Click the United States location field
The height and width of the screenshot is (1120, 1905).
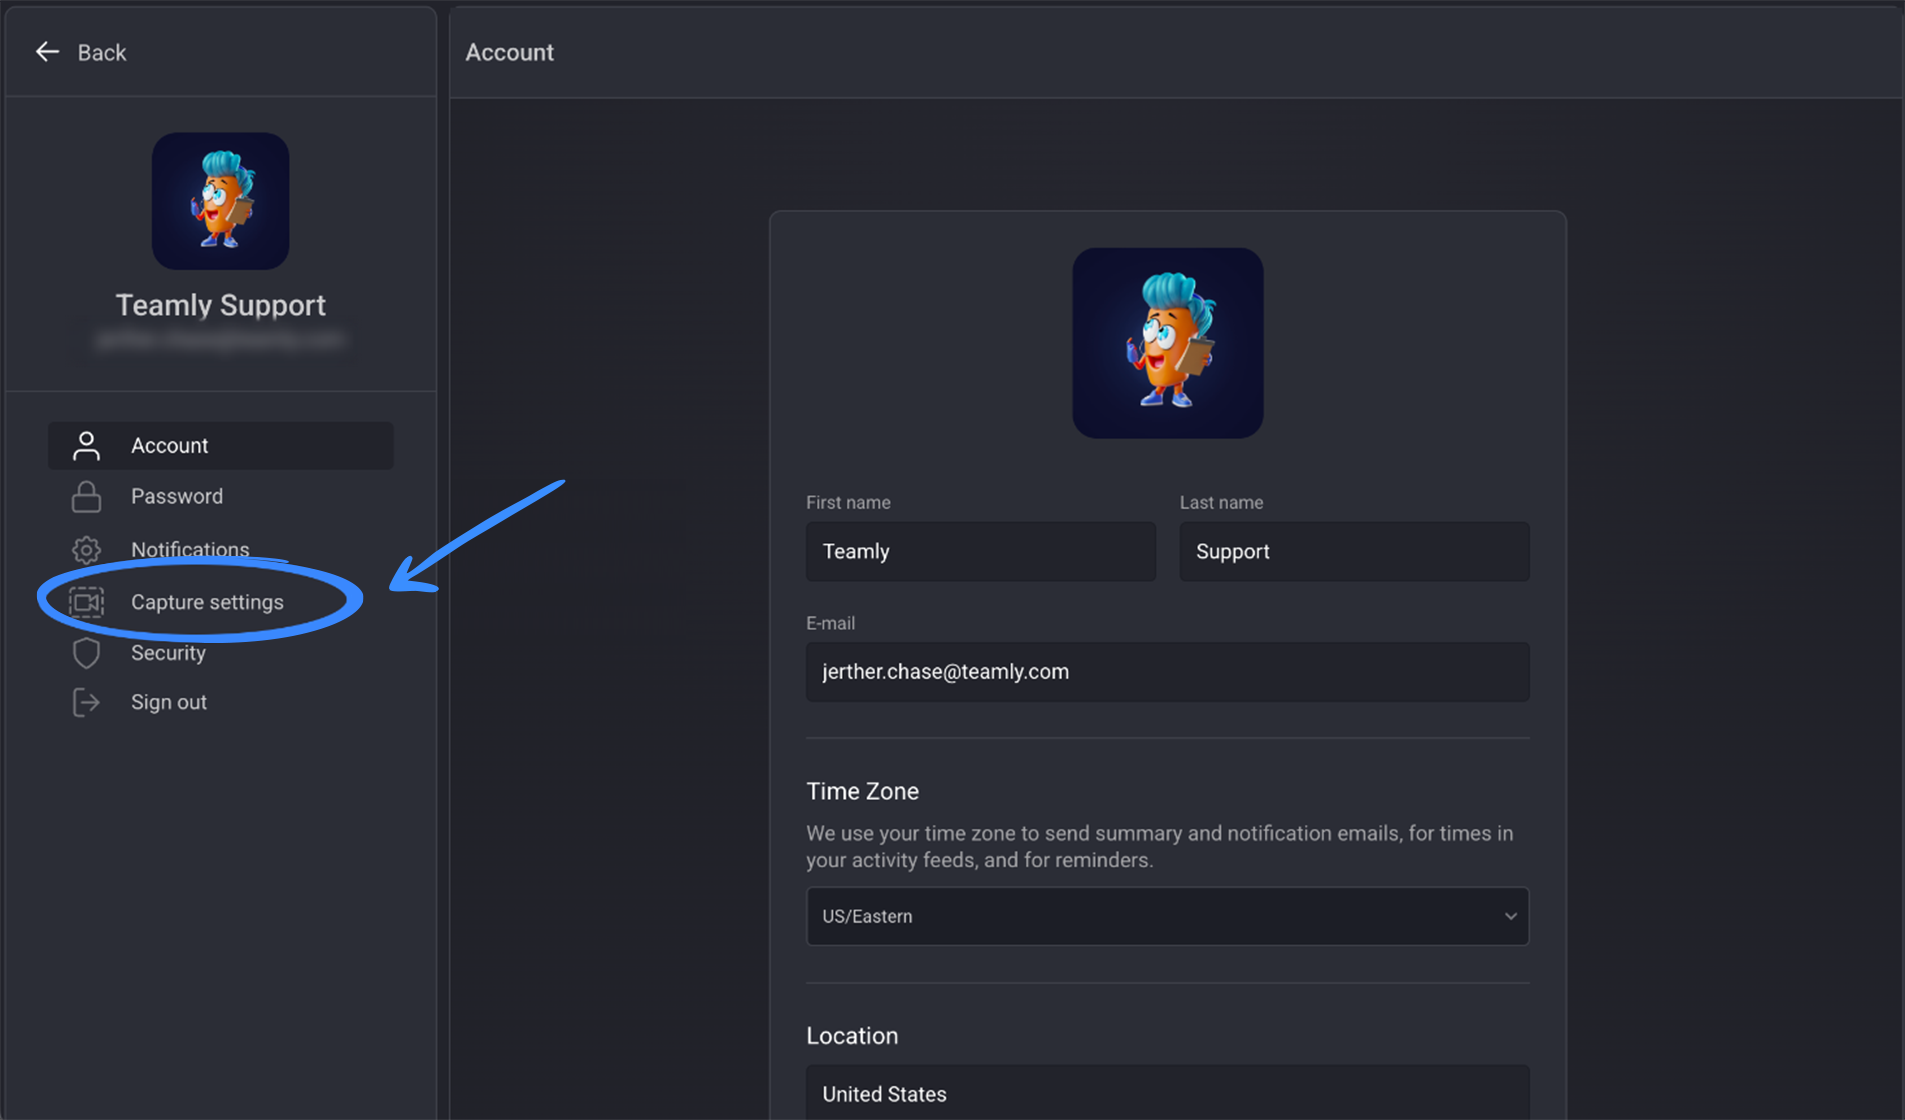pyautogui.click(x=1167, y=1093)
